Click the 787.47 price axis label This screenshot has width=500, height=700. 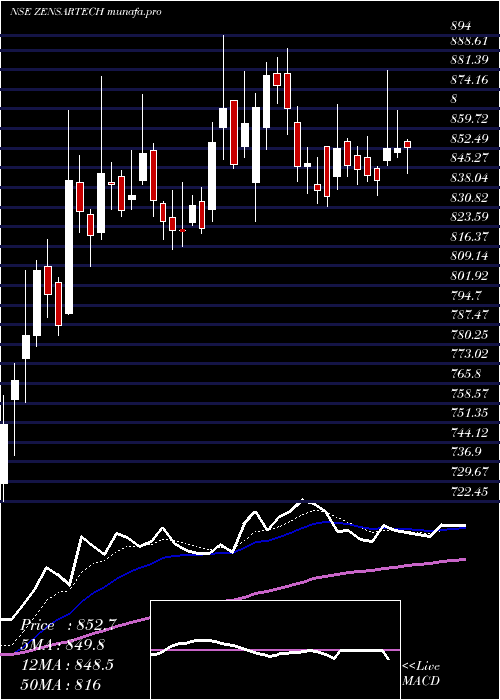469,315
